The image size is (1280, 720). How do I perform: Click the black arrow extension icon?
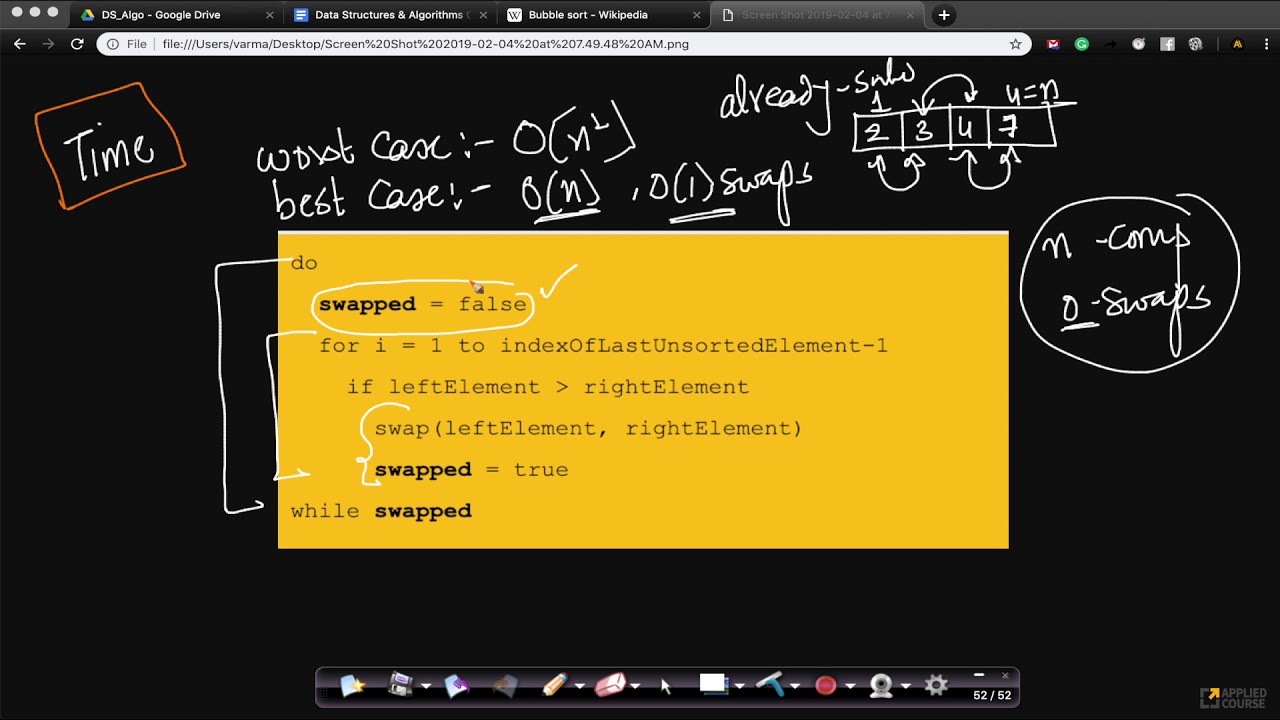[1110, 44]
